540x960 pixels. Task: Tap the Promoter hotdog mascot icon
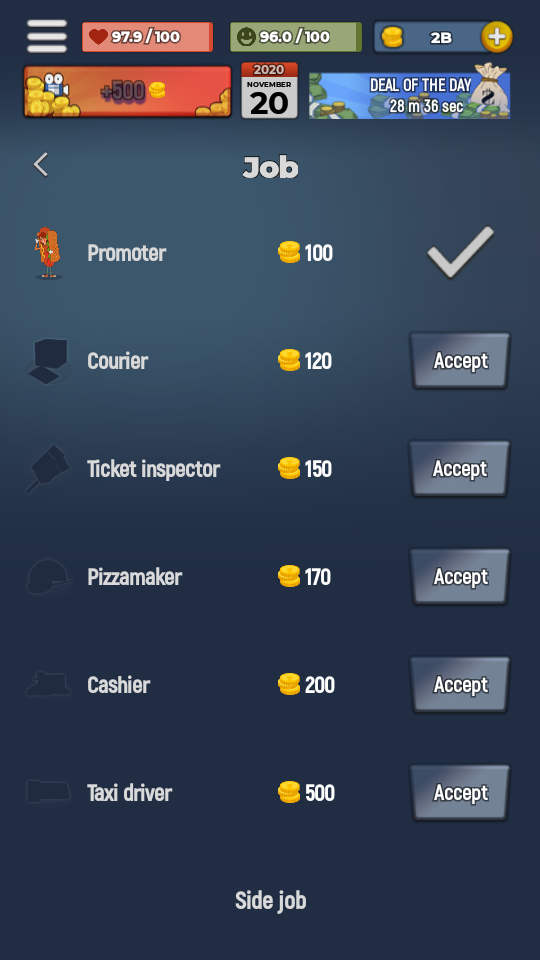point(48,253)
